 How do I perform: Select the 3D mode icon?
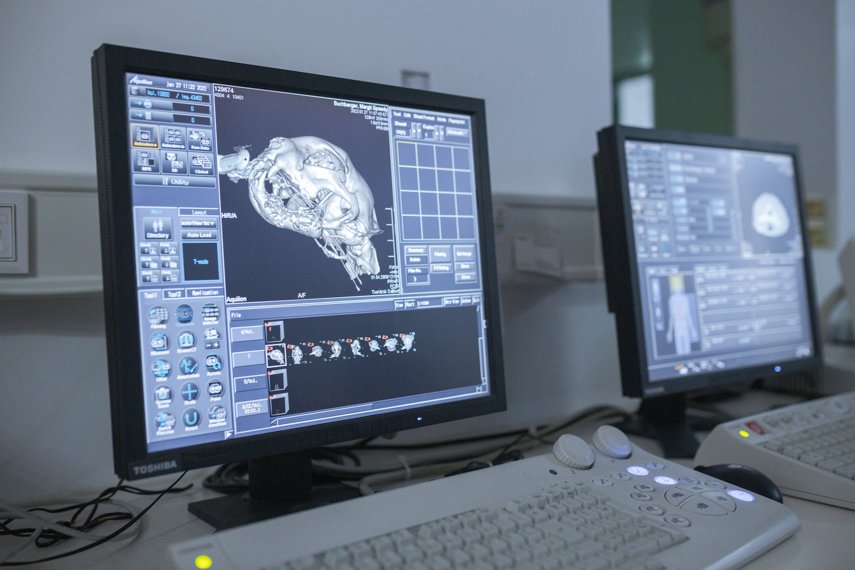point(173,163)
